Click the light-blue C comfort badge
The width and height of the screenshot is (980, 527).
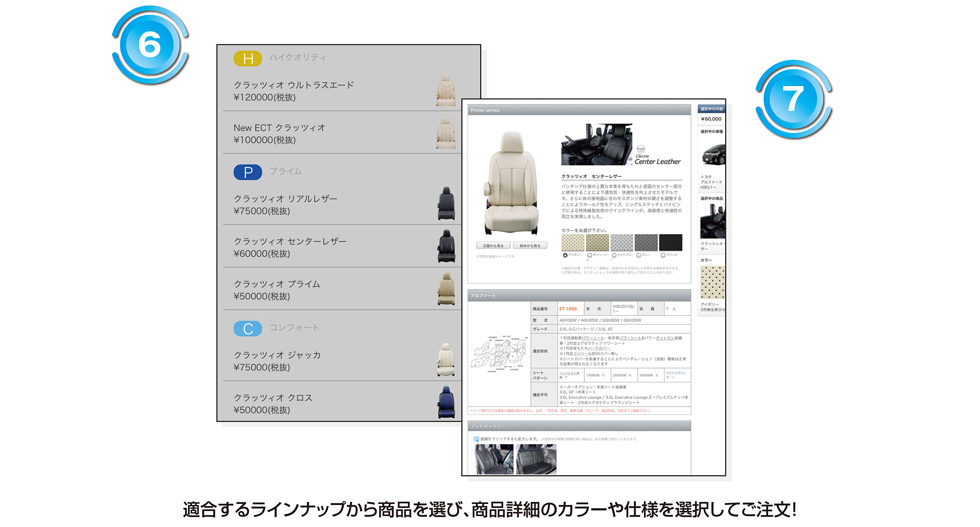[248, 328]
